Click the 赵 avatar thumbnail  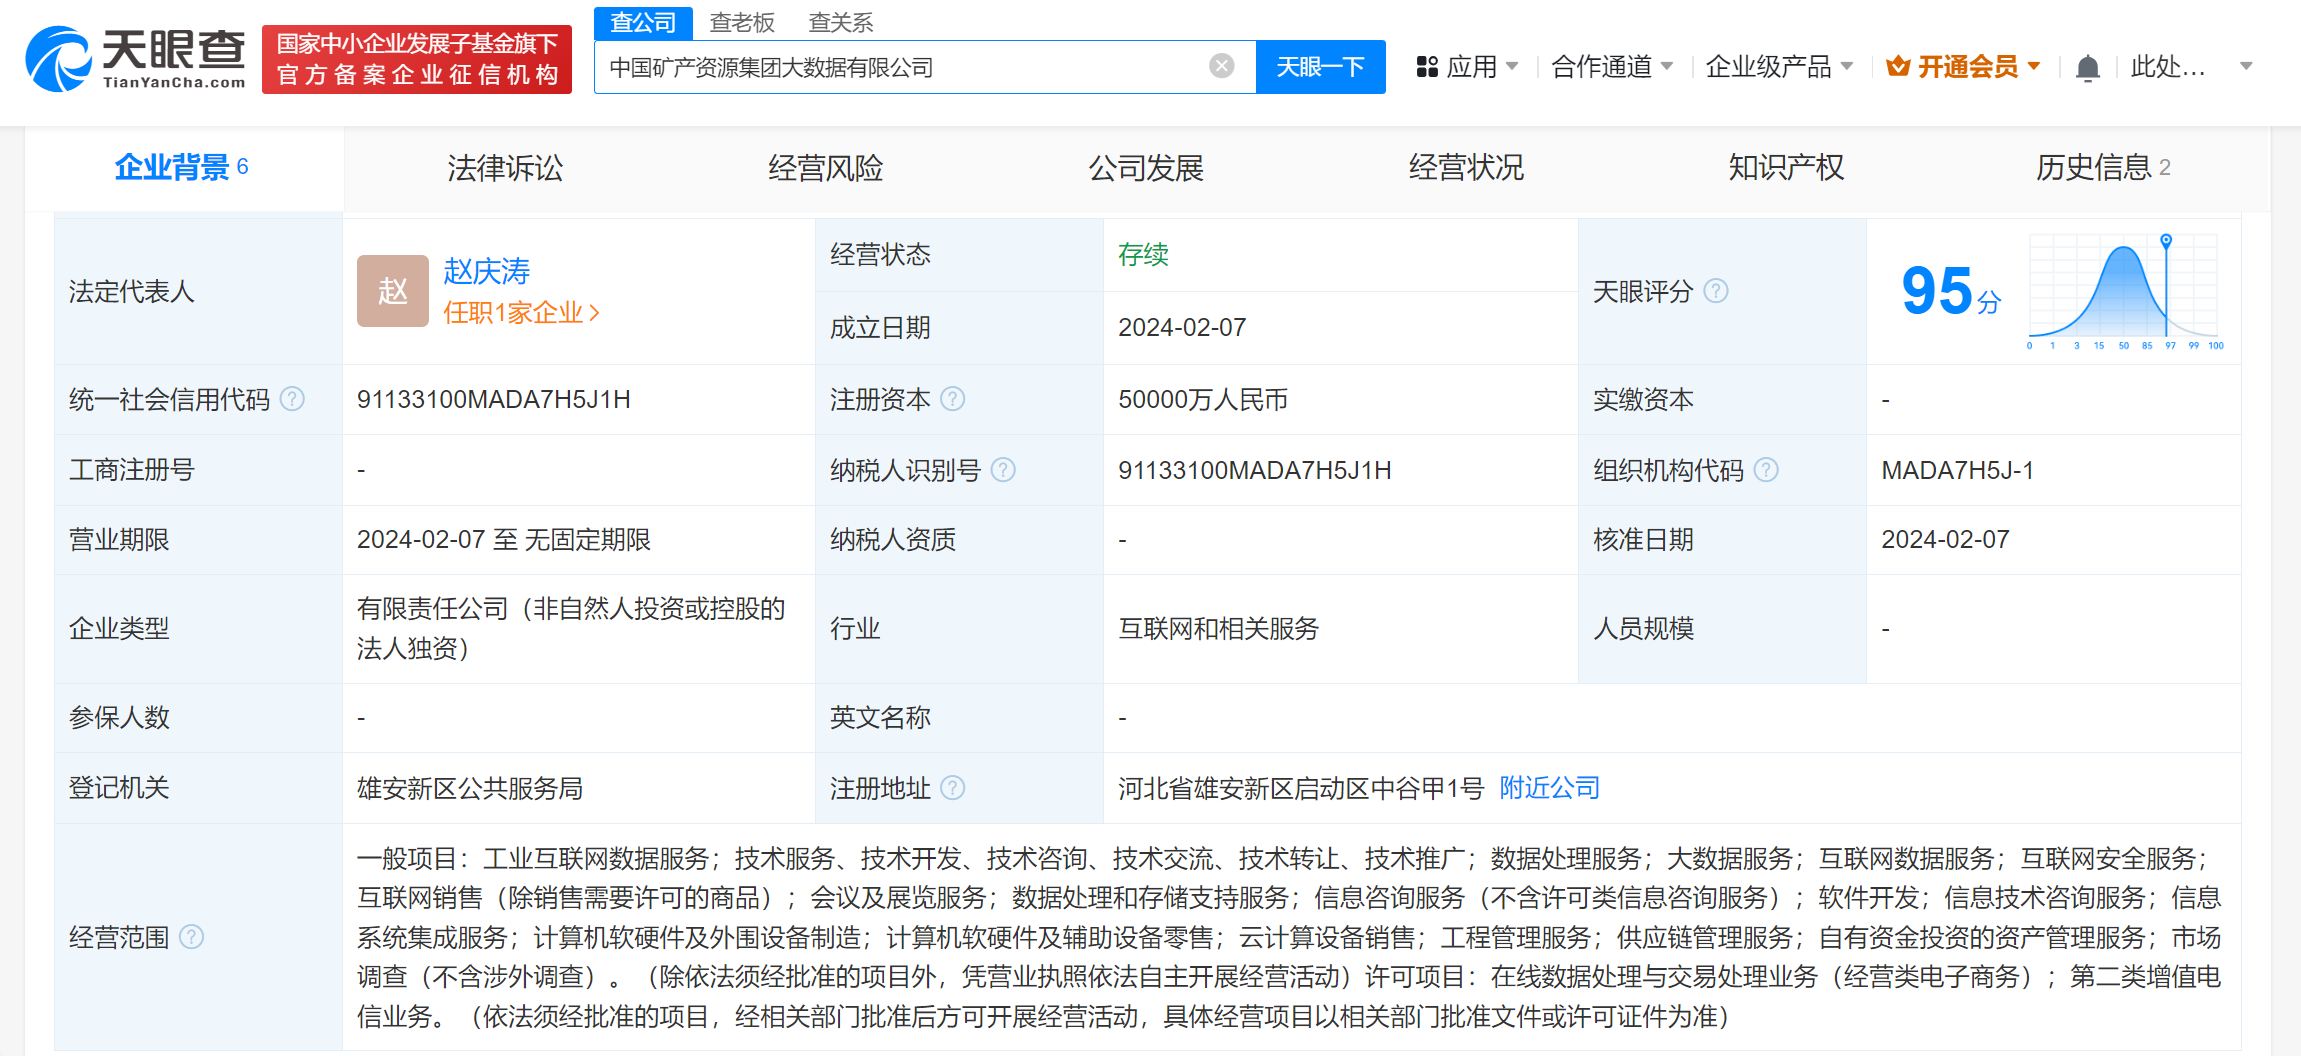tap(393, 291)
